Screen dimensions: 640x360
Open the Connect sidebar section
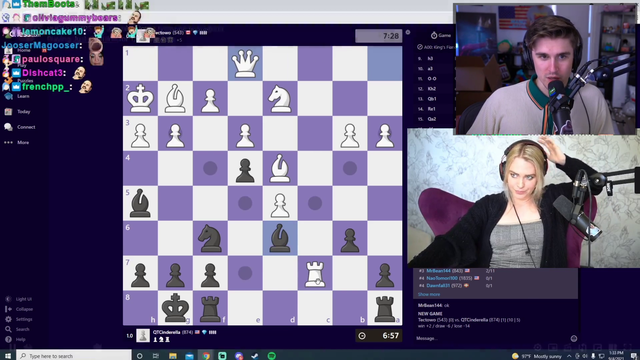pyautogui.click(x=20, y=127)
